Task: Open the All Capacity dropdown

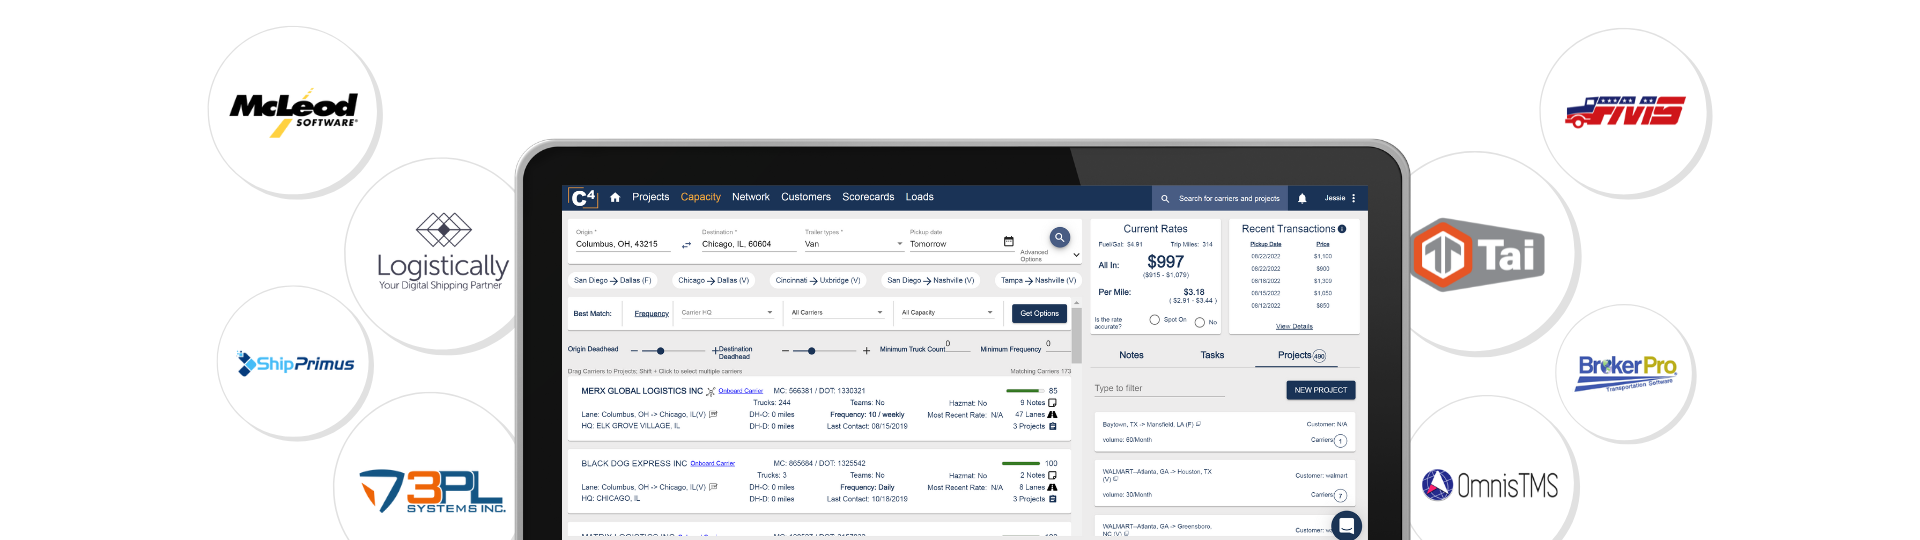Action: click(x=947, y=313)
